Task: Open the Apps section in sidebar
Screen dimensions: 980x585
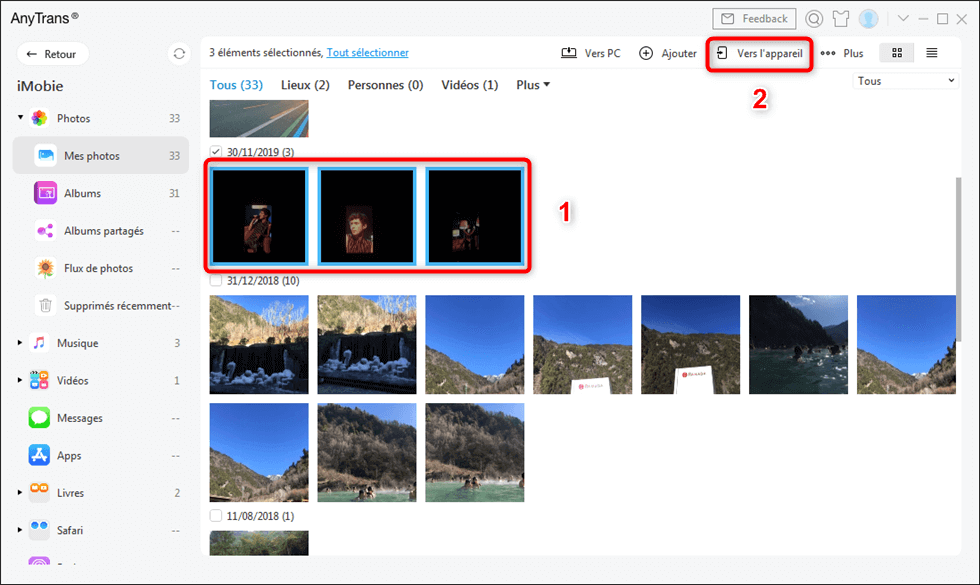Action: pyautogui.click(x=68, y=456)
